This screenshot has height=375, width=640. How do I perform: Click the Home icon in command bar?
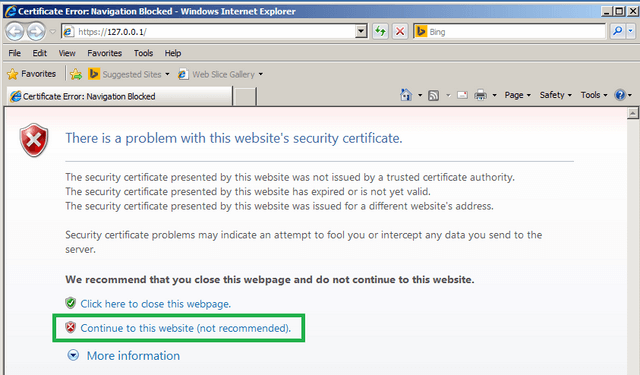pos(406,95)
